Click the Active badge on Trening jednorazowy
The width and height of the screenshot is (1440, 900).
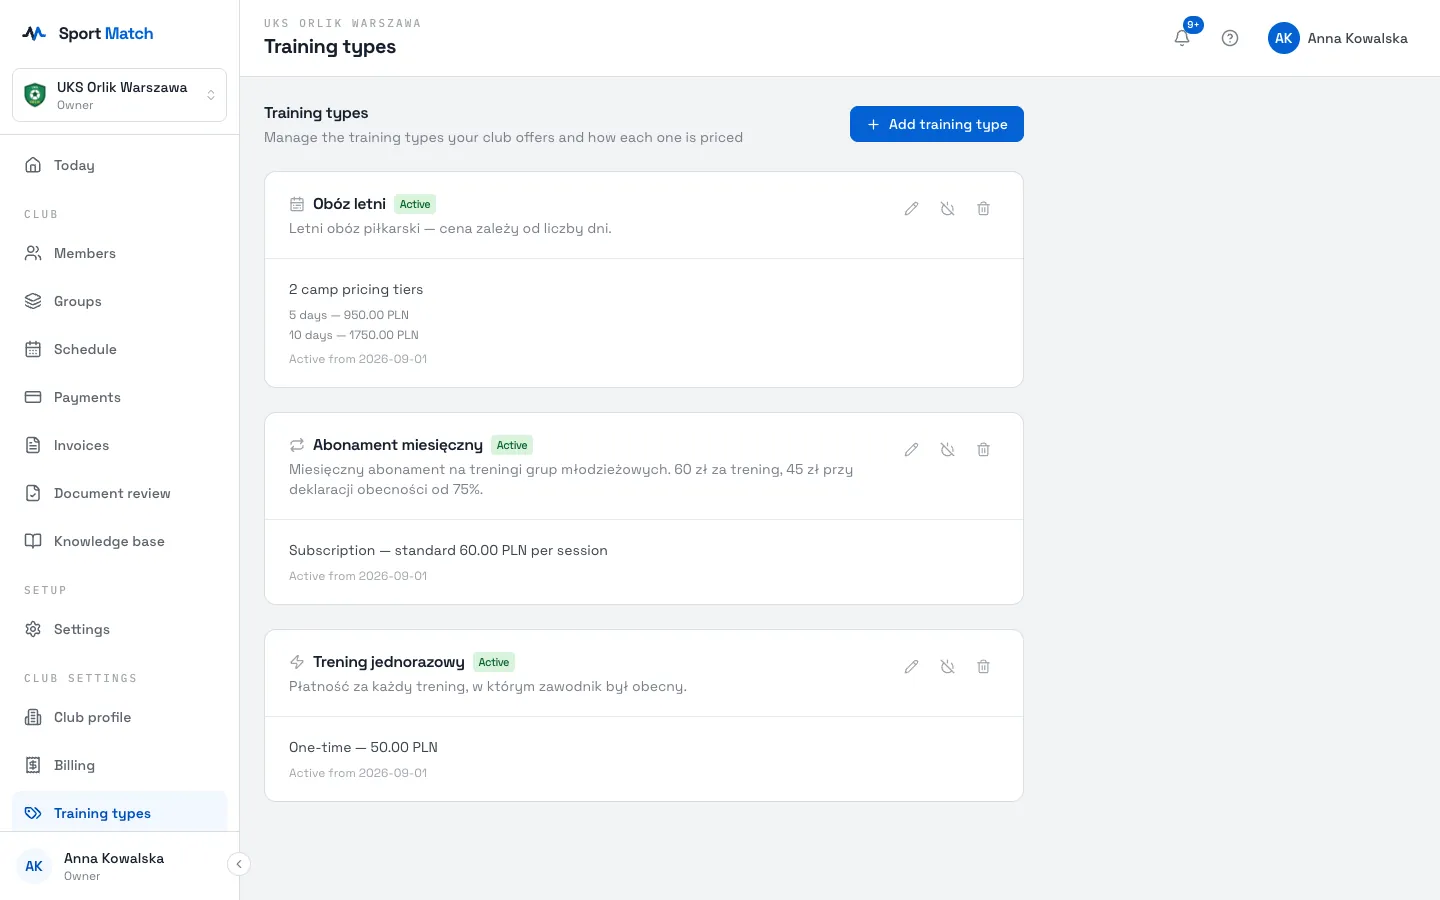point(494,662)
